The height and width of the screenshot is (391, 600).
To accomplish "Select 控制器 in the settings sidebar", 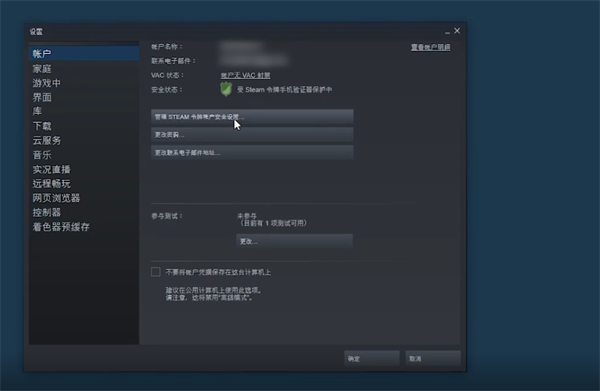I will click(x=47, y=212).
